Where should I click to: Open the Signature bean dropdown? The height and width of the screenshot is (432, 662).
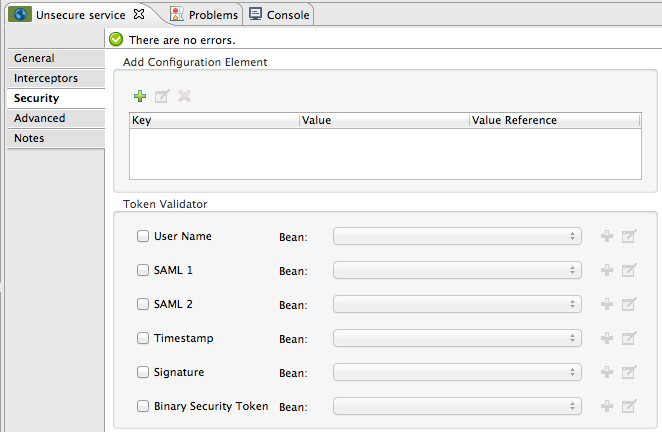tap(457, 373)
